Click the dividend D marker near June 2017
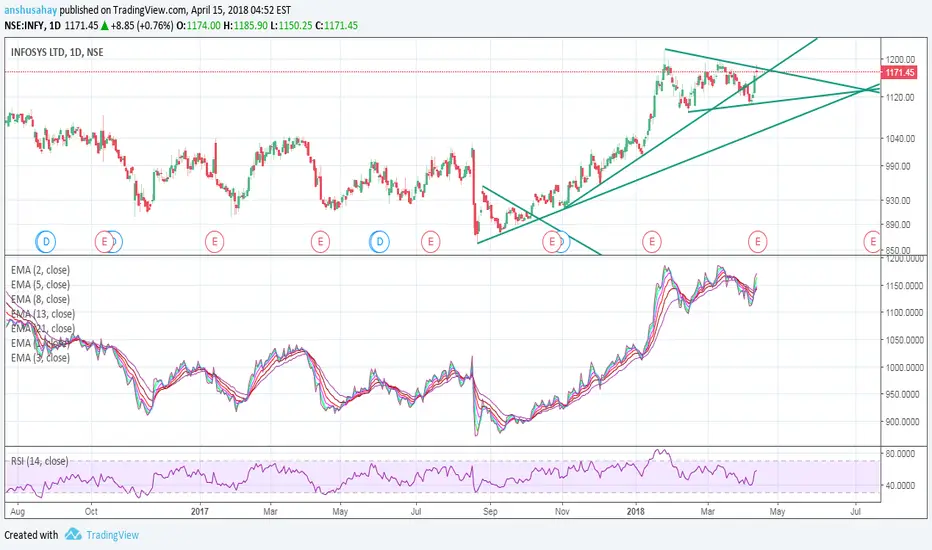Screen dimensions: 932x550 coord(379,242)
